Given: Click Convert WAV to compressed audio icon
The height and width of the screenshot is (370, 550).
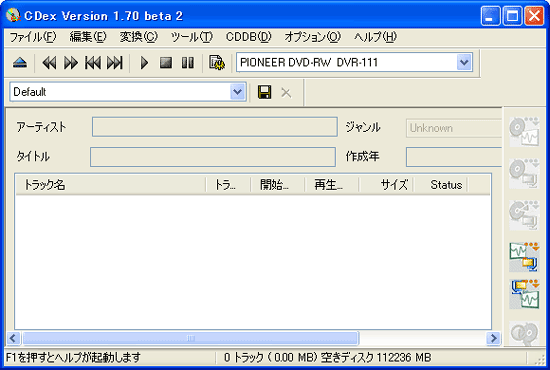Looking at the screenshot, I should [x=524, y=257].
